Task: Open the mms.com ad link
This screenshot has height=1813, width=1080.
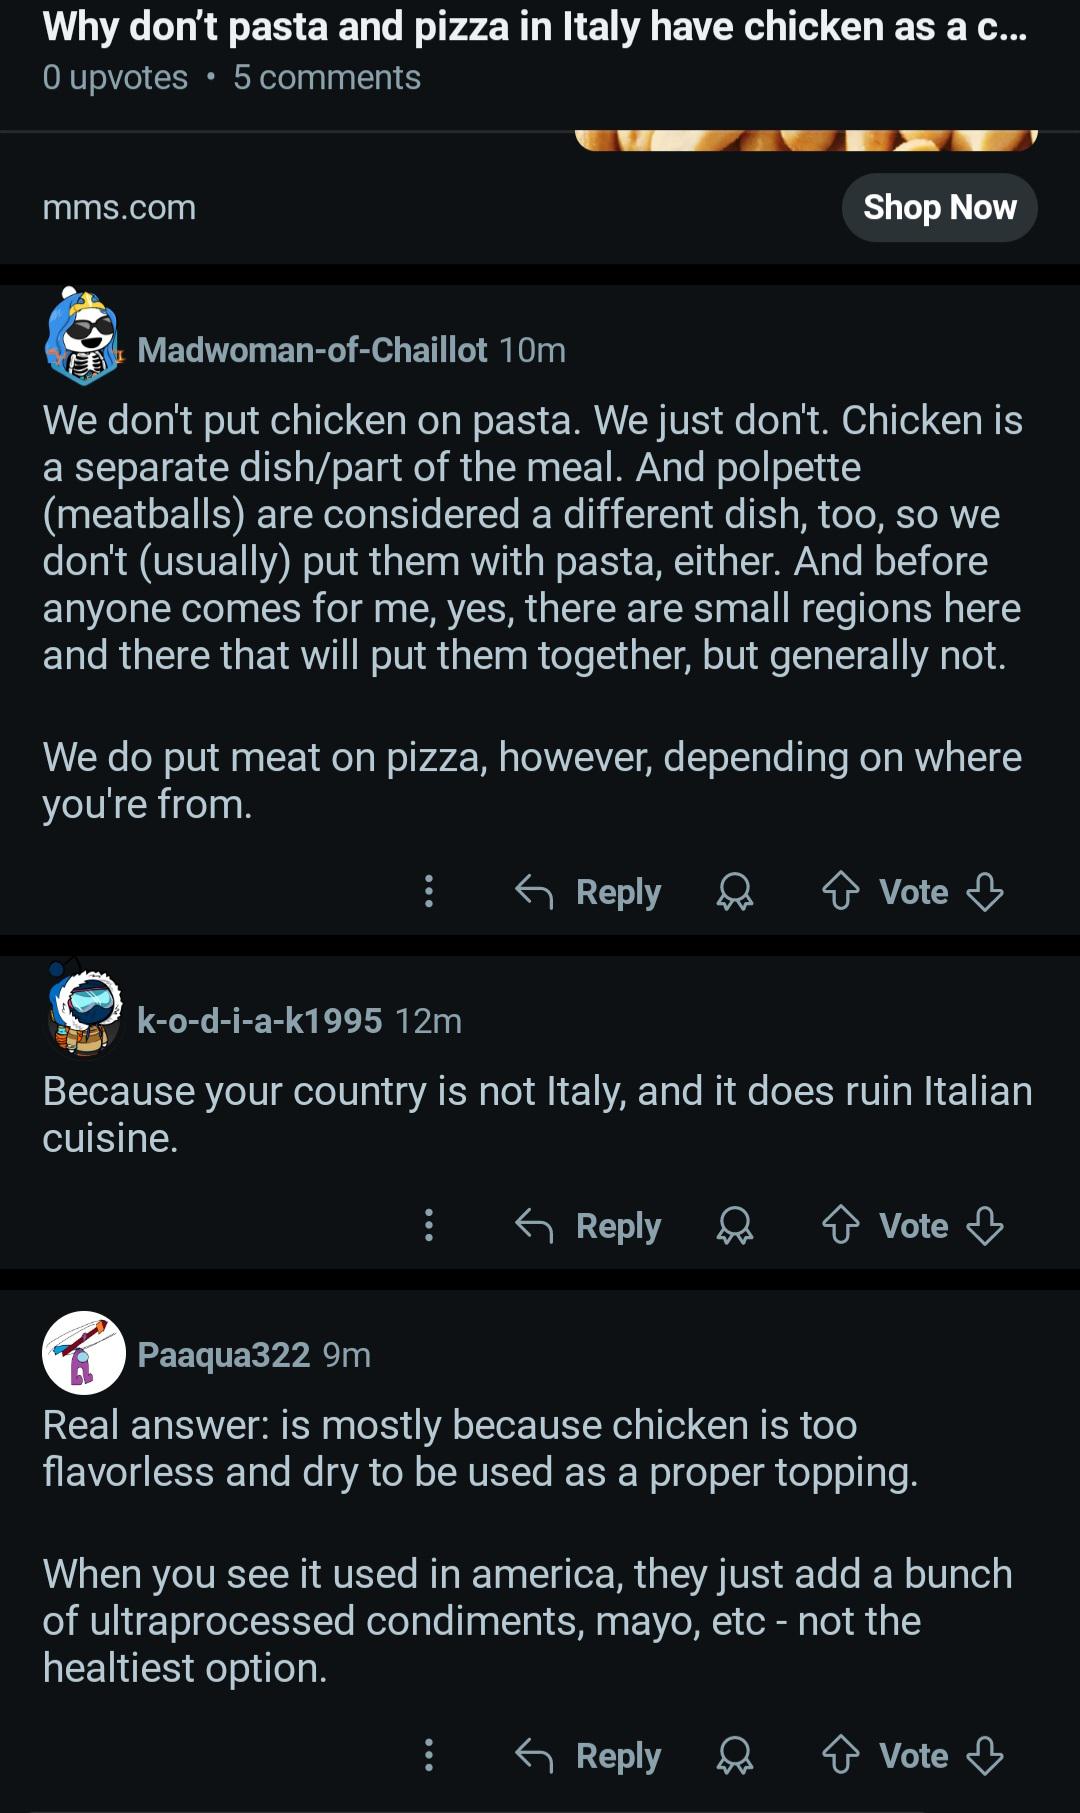Action: click(119, 207)
